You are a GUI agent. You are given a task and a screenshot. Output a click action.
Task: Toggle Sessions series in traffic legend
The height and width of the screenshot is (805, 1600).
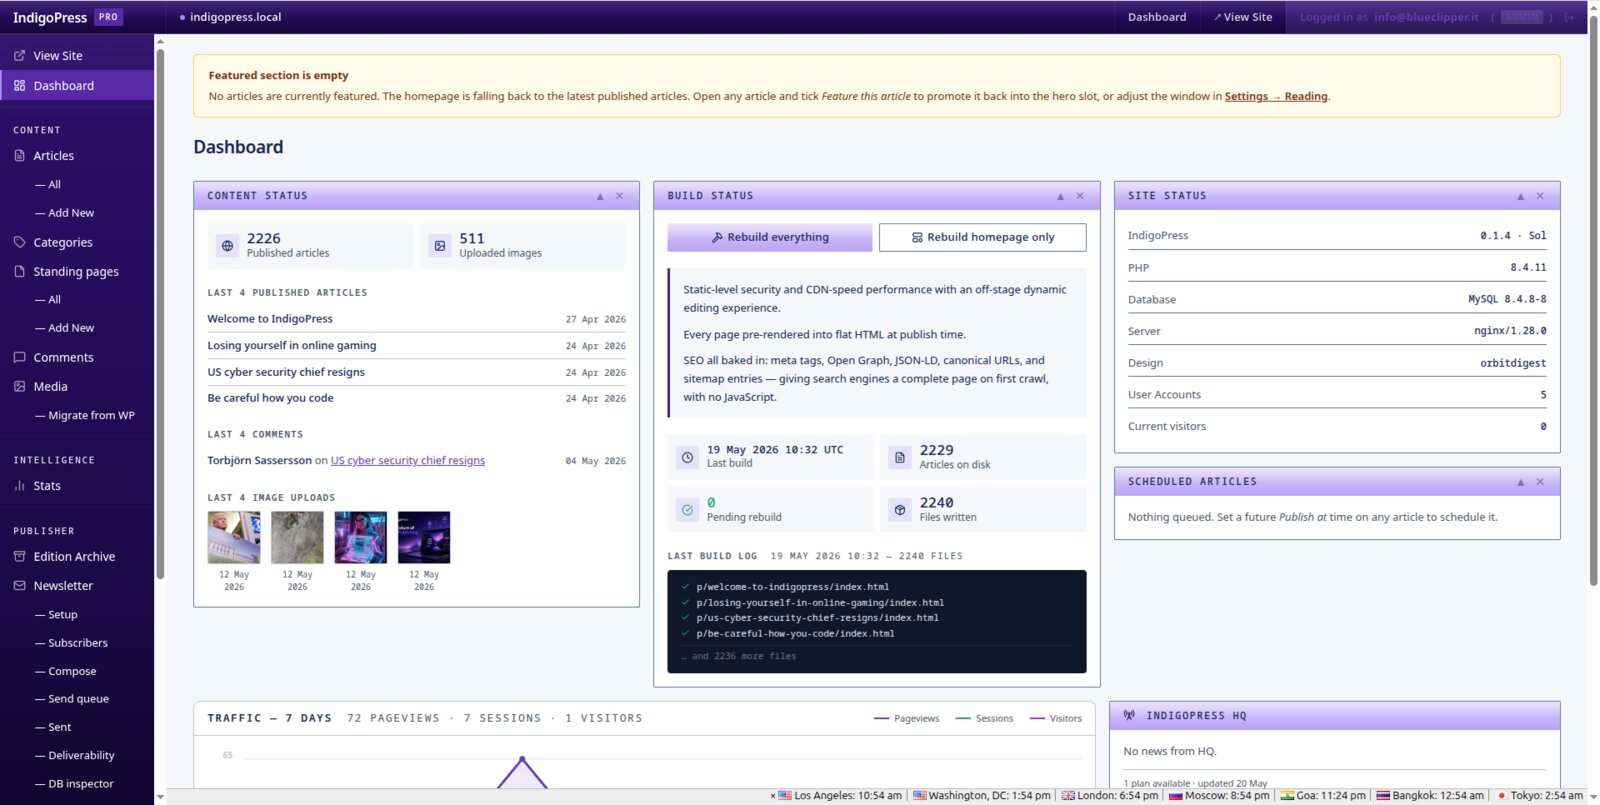coord(985,719)
